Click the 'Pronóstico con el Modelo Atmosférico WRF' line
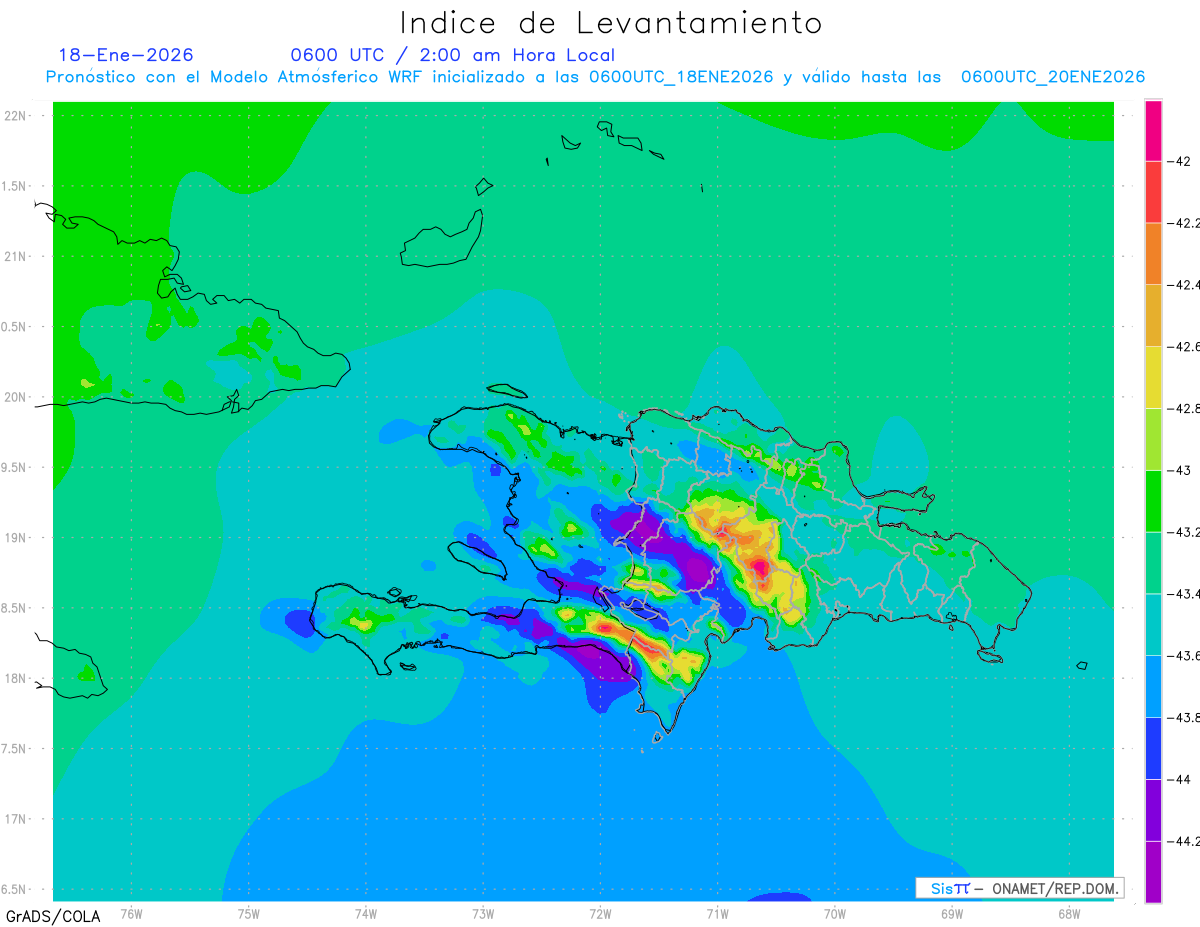1200x927 pixels. tap(595, 77)
